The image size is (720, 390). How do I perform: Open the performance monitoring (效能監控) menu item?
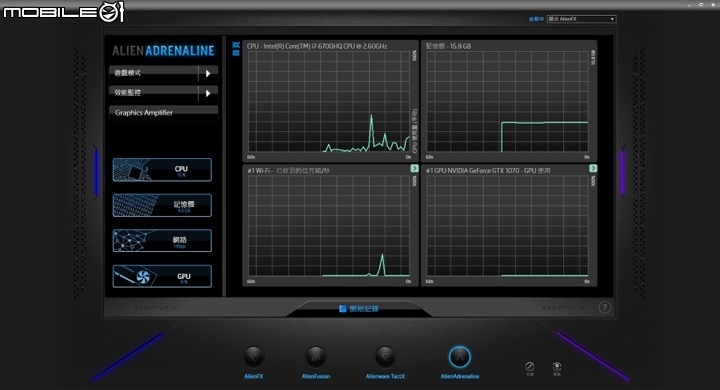pos(153,93)
